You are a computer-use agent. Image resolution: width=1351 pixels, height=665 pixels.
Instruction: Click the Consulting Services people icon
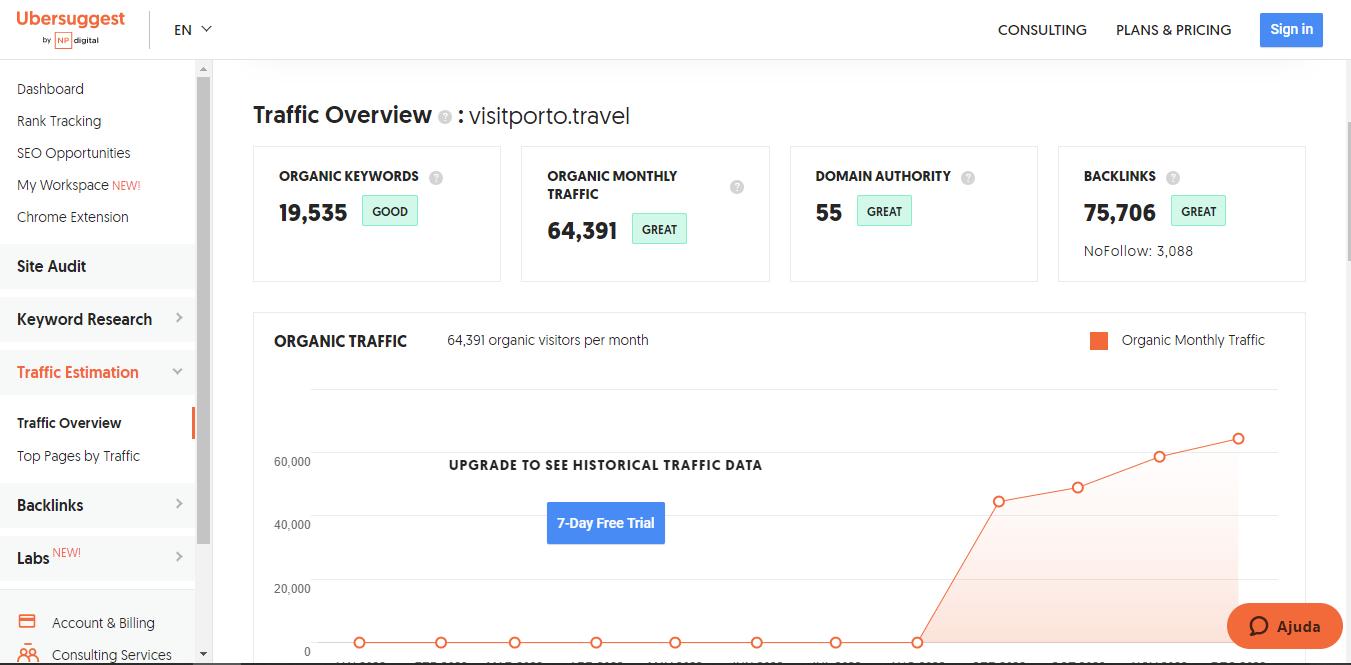click(28, 653)
